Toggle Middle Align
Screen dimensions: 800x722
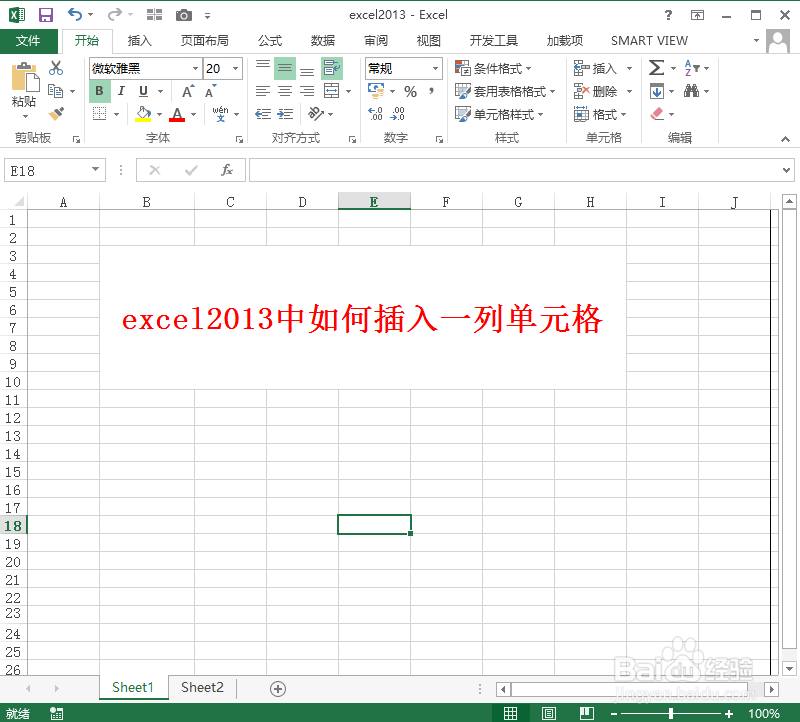[x=285, y=68]
